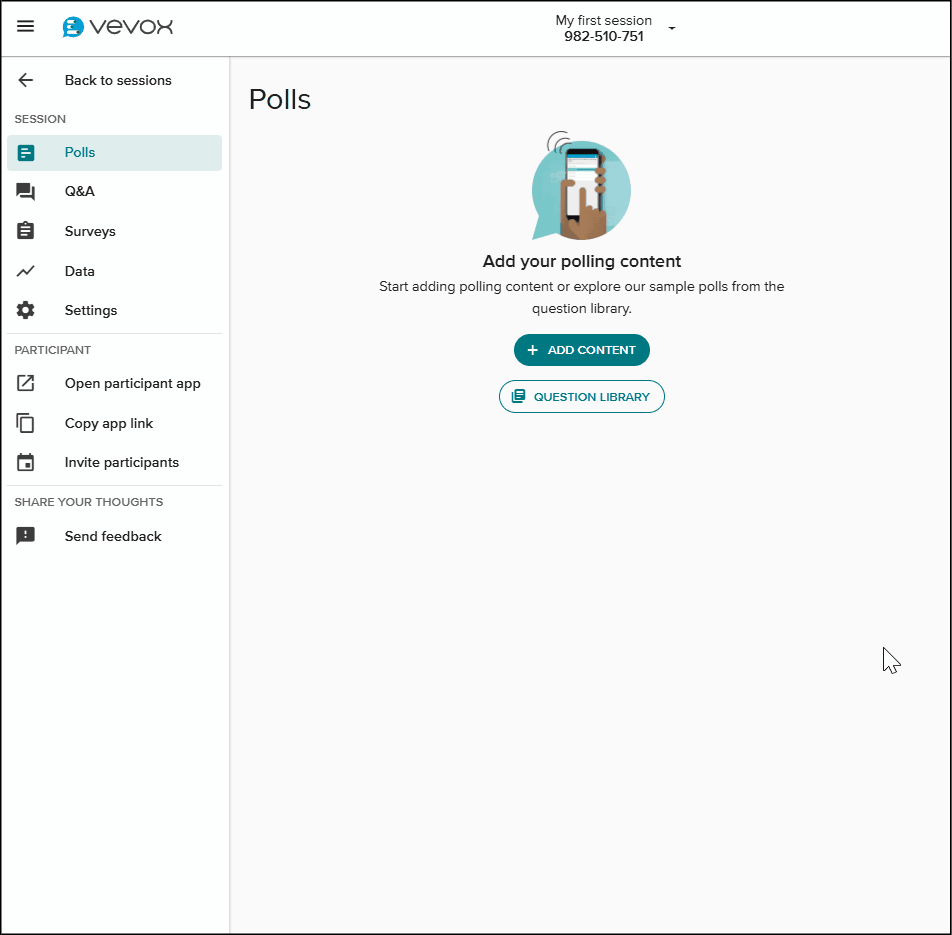Select the Q&A menu item
The image size is (952, 935).
tap(80, 192)
